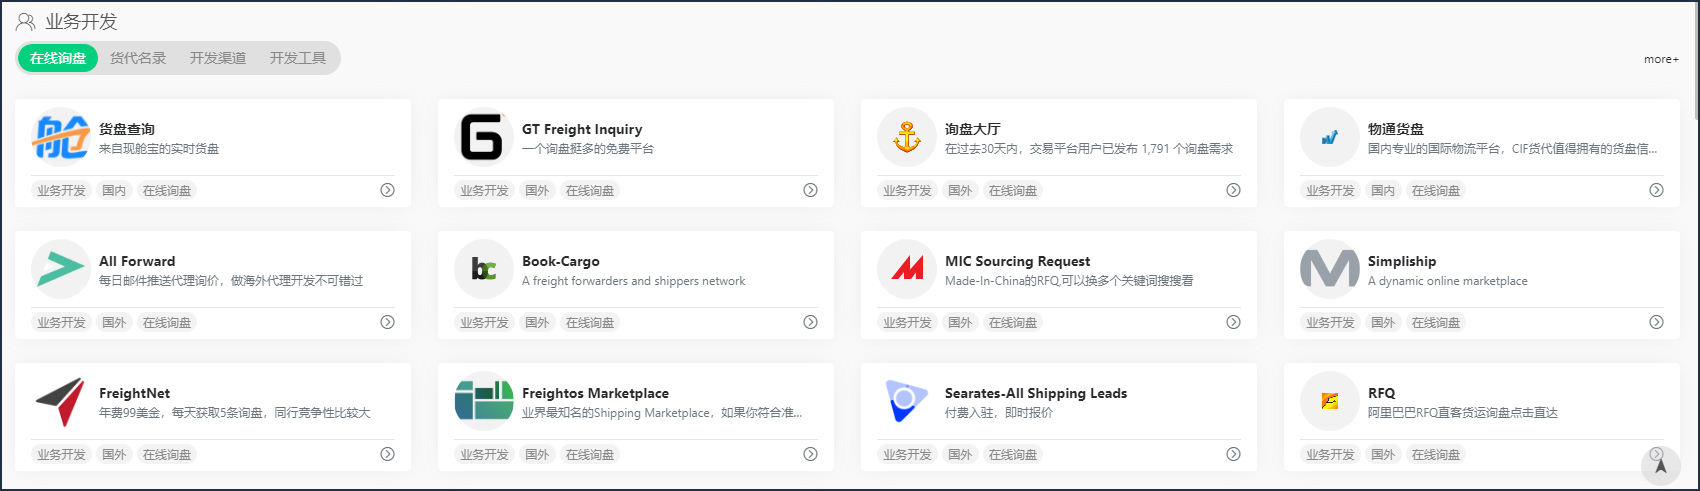Open the MIC Sourcing Request title link
The image size is (1700, 491).
tap(1018, 261)
